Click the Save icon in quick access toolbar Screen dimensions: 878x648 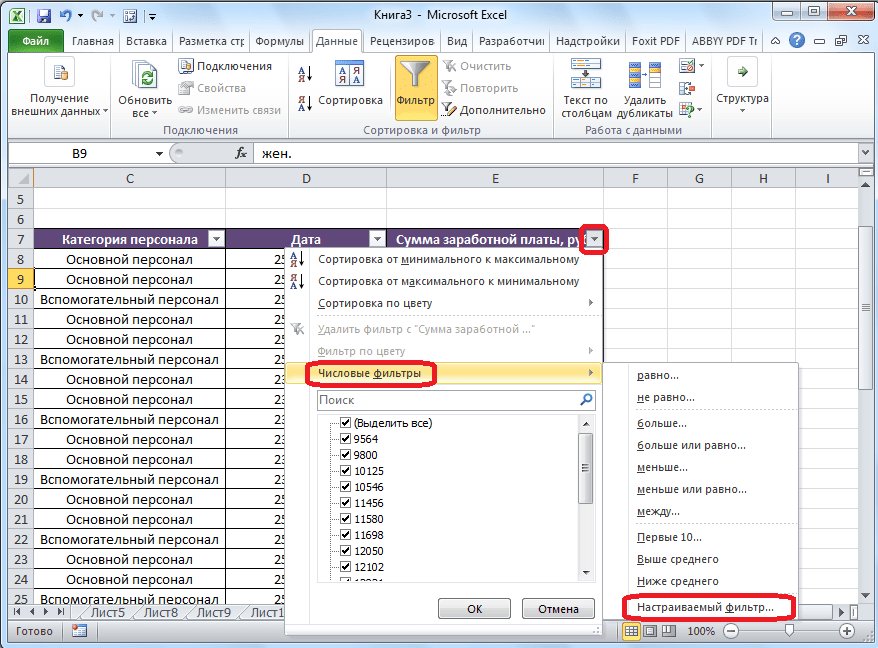44,15
